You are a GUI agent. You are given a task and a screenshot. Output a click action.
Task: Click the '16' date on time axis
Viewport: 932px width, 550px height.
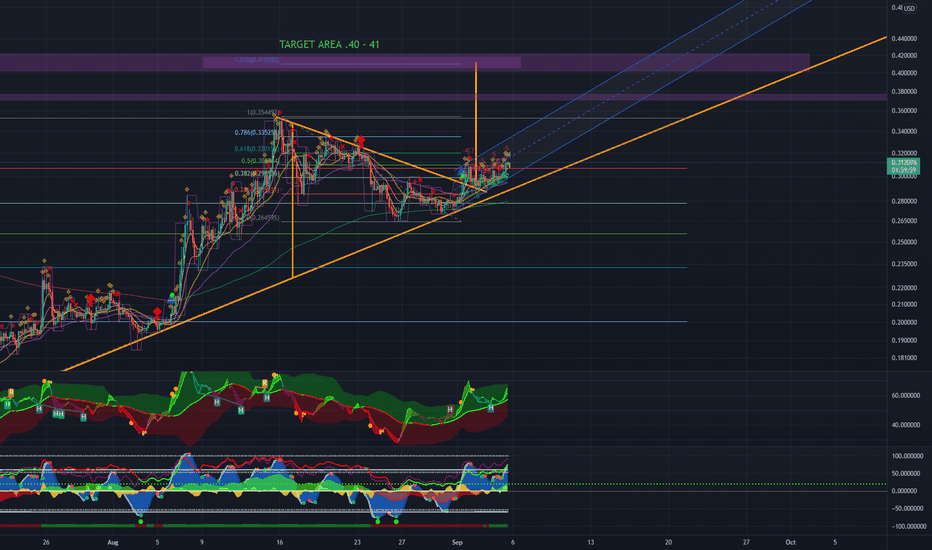279,542
